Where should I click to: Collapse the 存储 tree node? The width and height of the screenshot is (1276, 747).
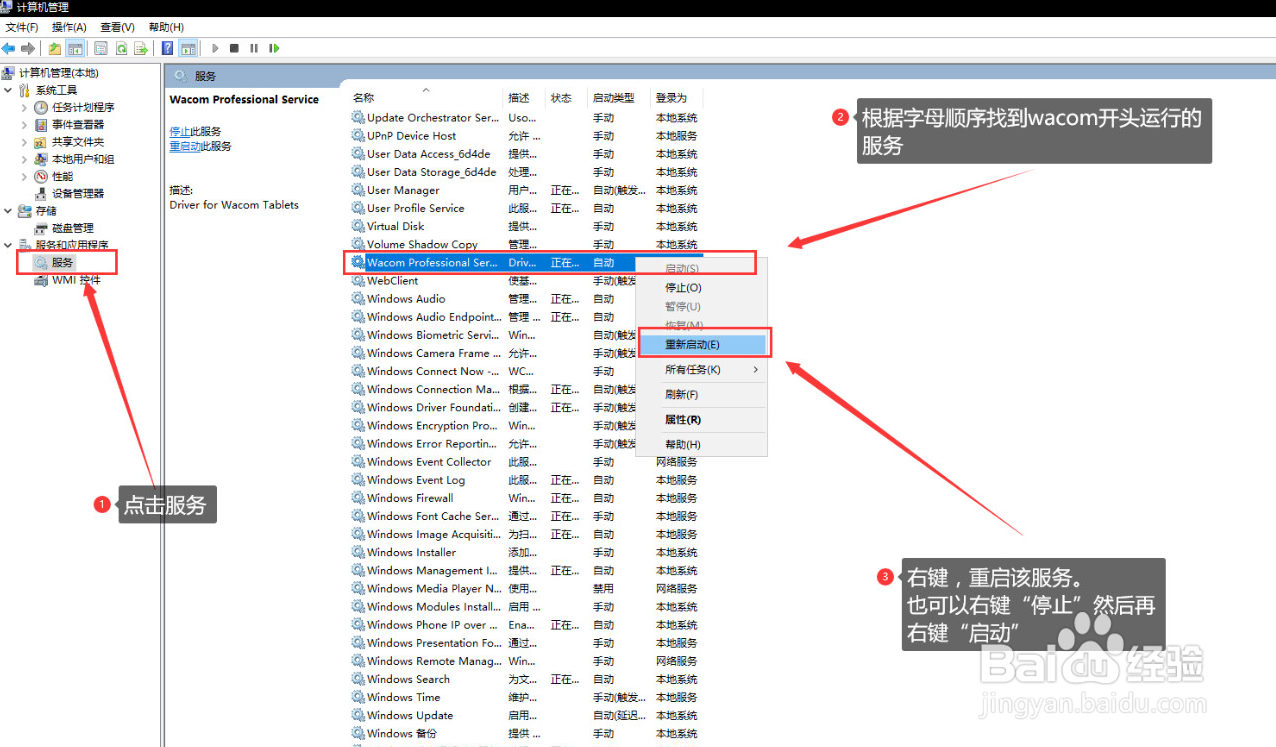coord(9,211)
